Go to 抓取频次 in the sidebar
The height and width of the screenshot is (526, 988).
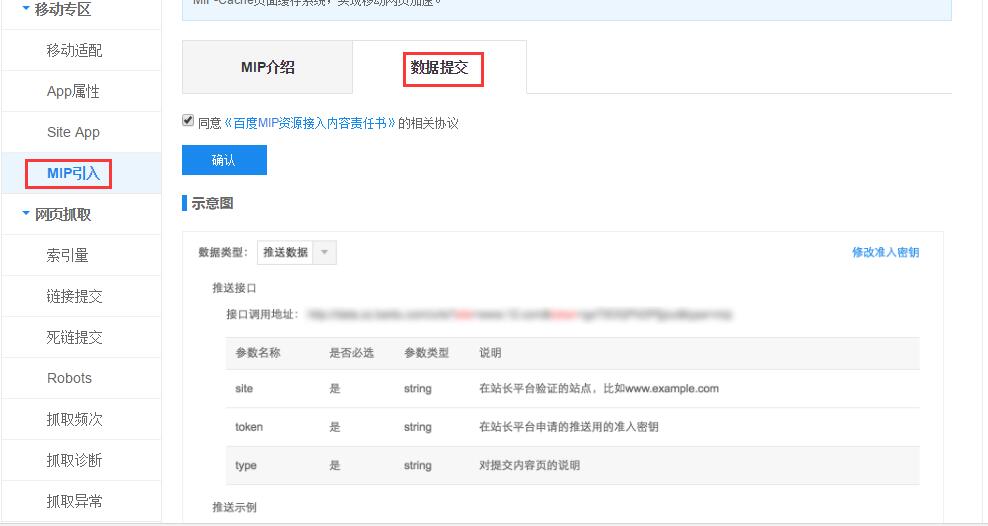point(74,419)
